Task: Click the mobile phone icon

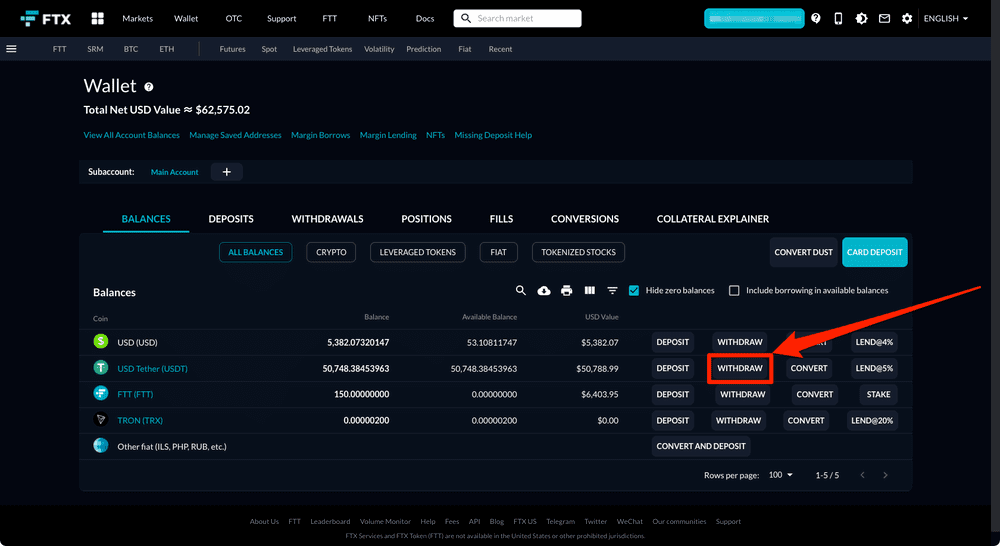Action: 838,18
